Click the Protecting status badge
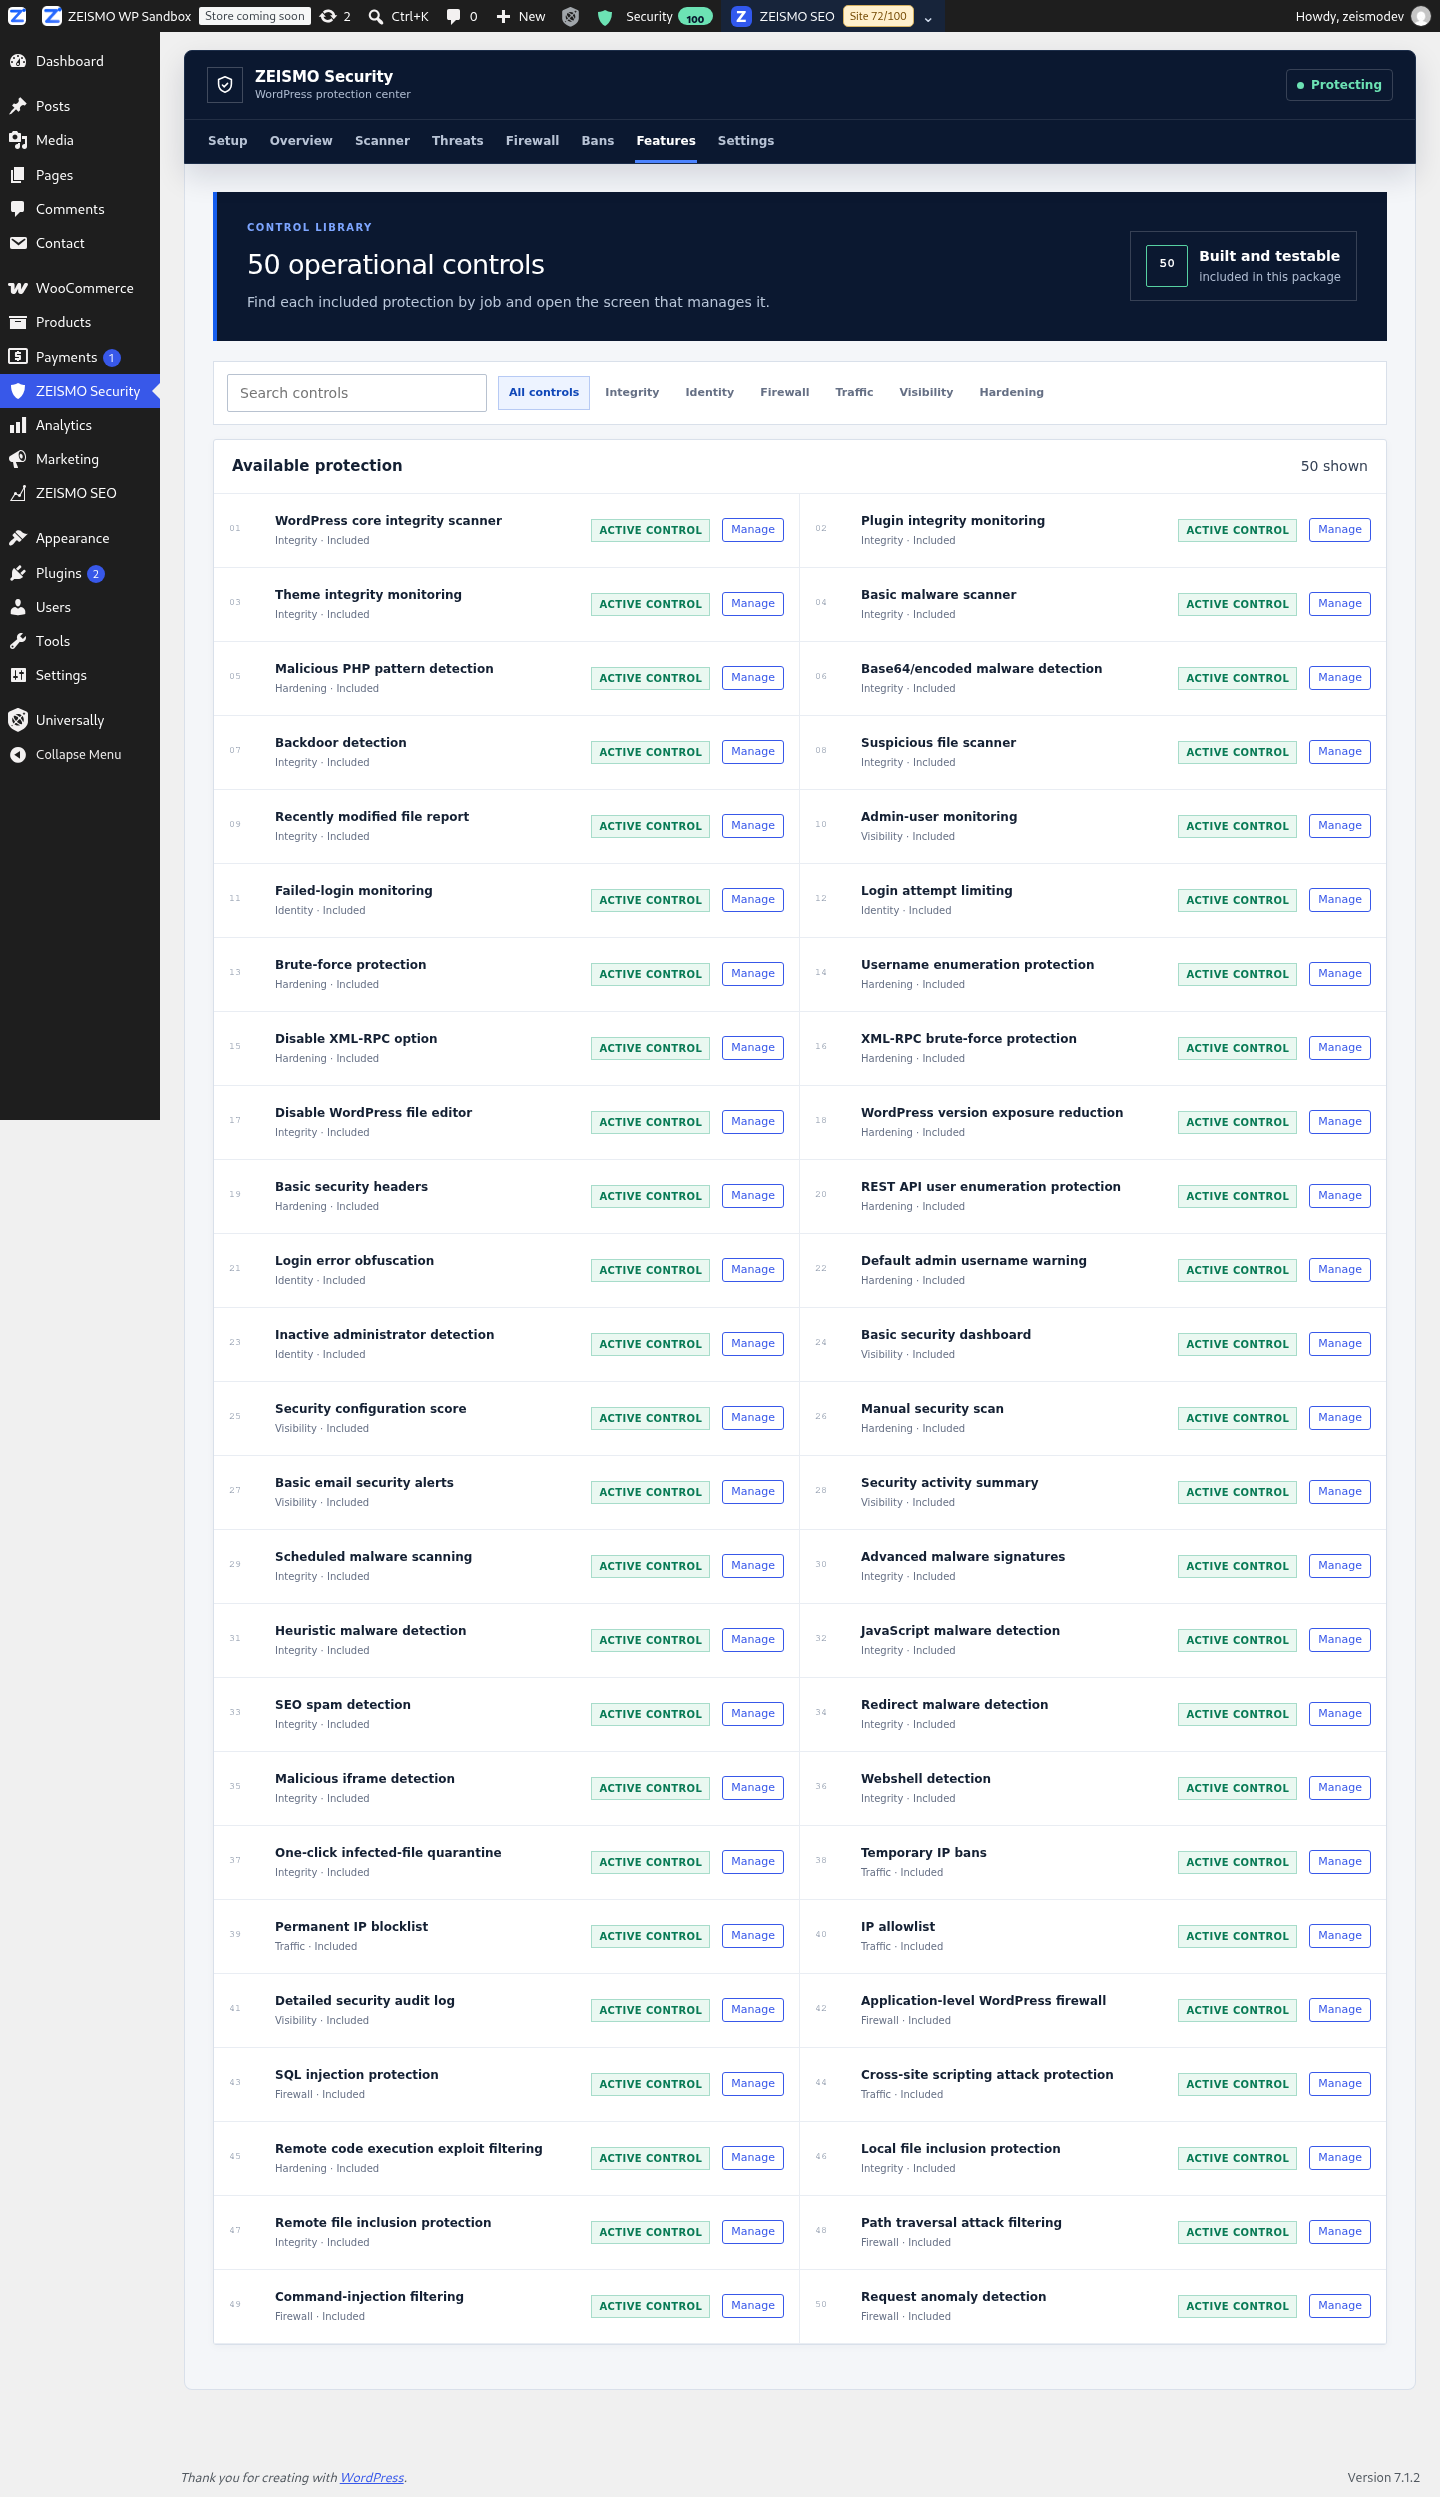 coord(1339,85)
